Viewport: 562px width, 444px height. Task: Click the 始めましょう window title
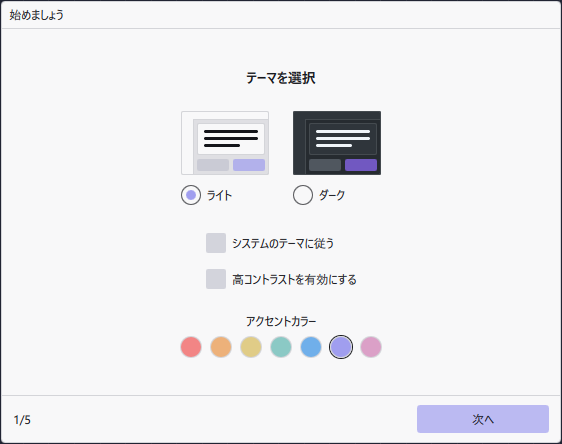(37, 15)
